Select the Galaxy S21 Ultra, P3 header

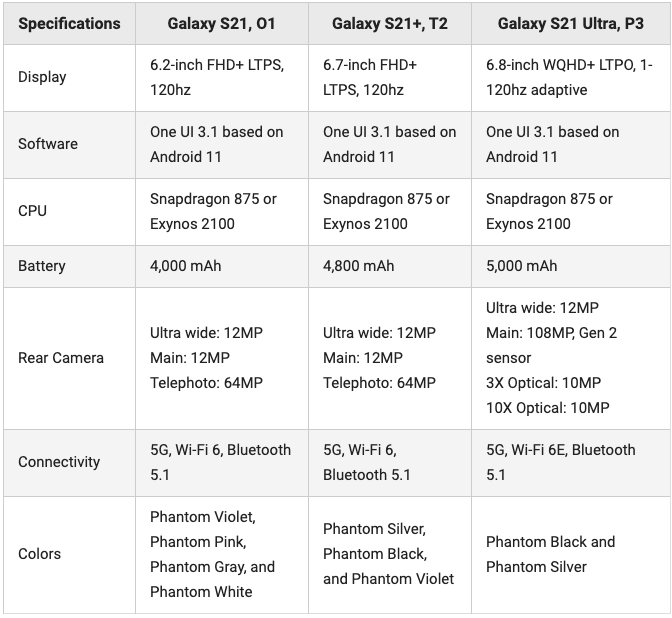(570, 23)
